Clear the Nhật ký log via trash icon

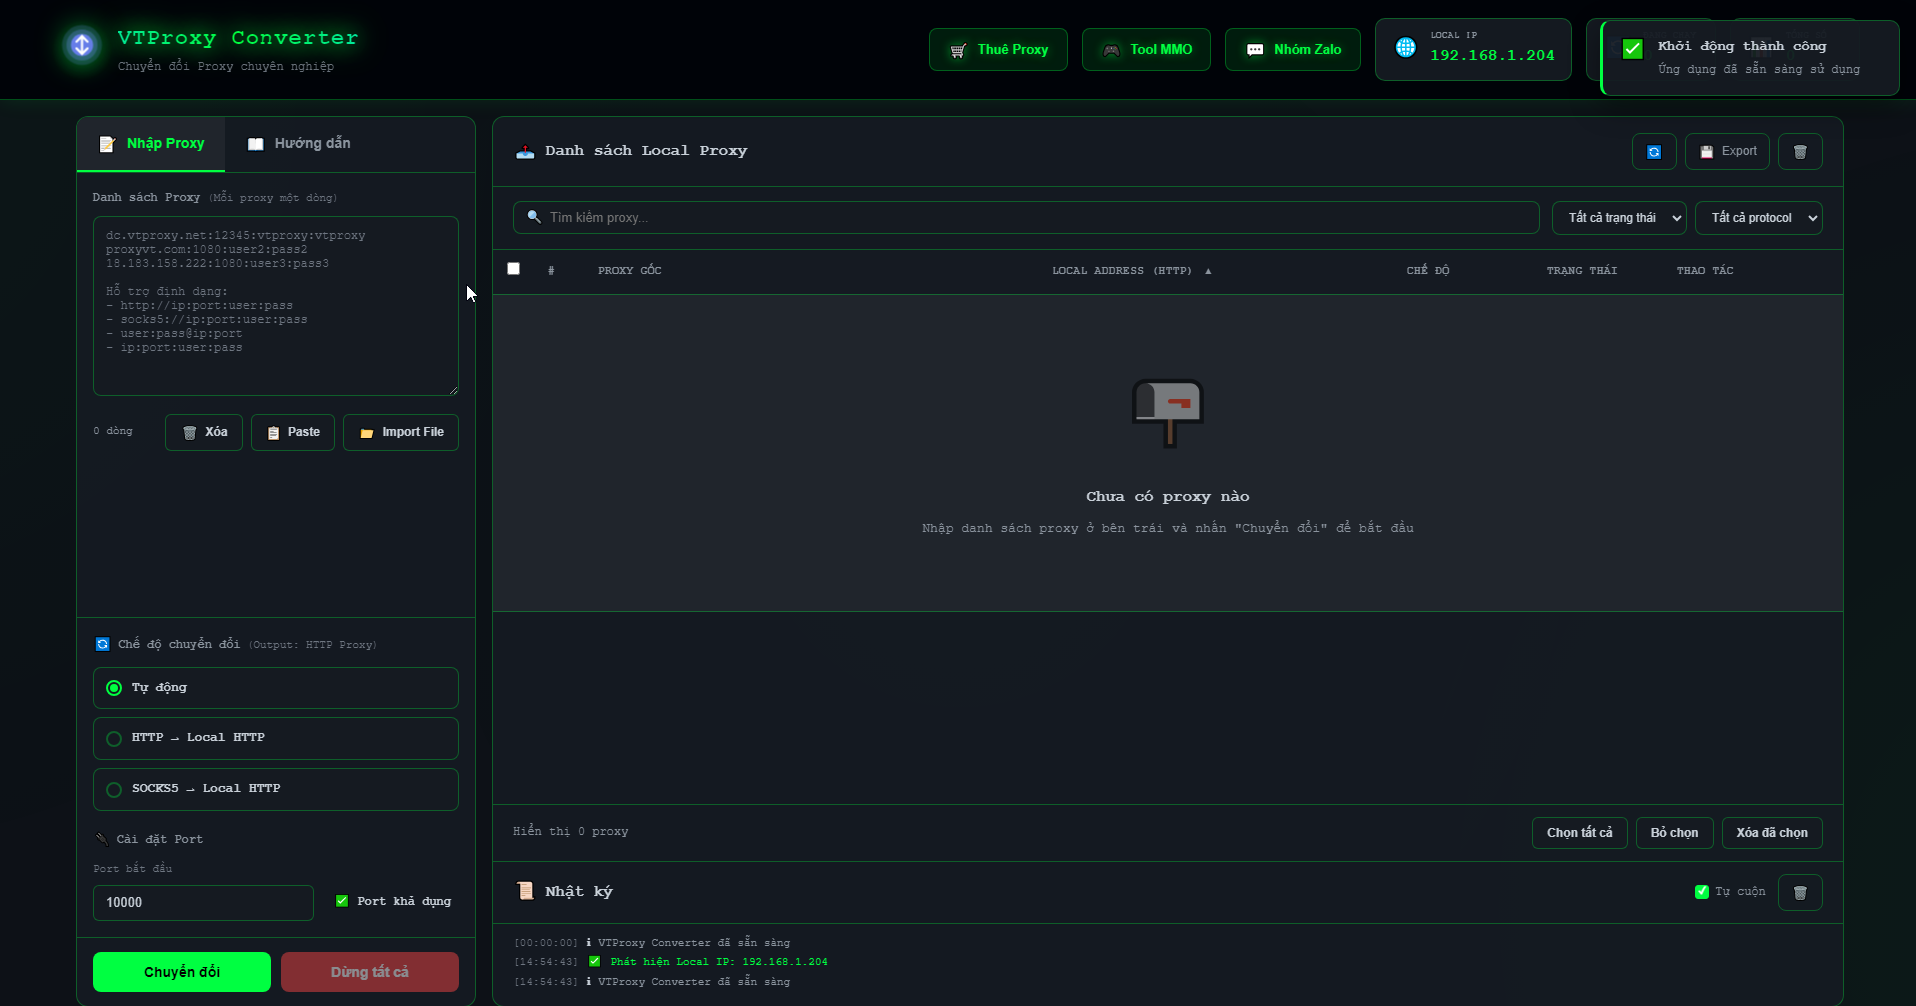(x=1801, y=892)
